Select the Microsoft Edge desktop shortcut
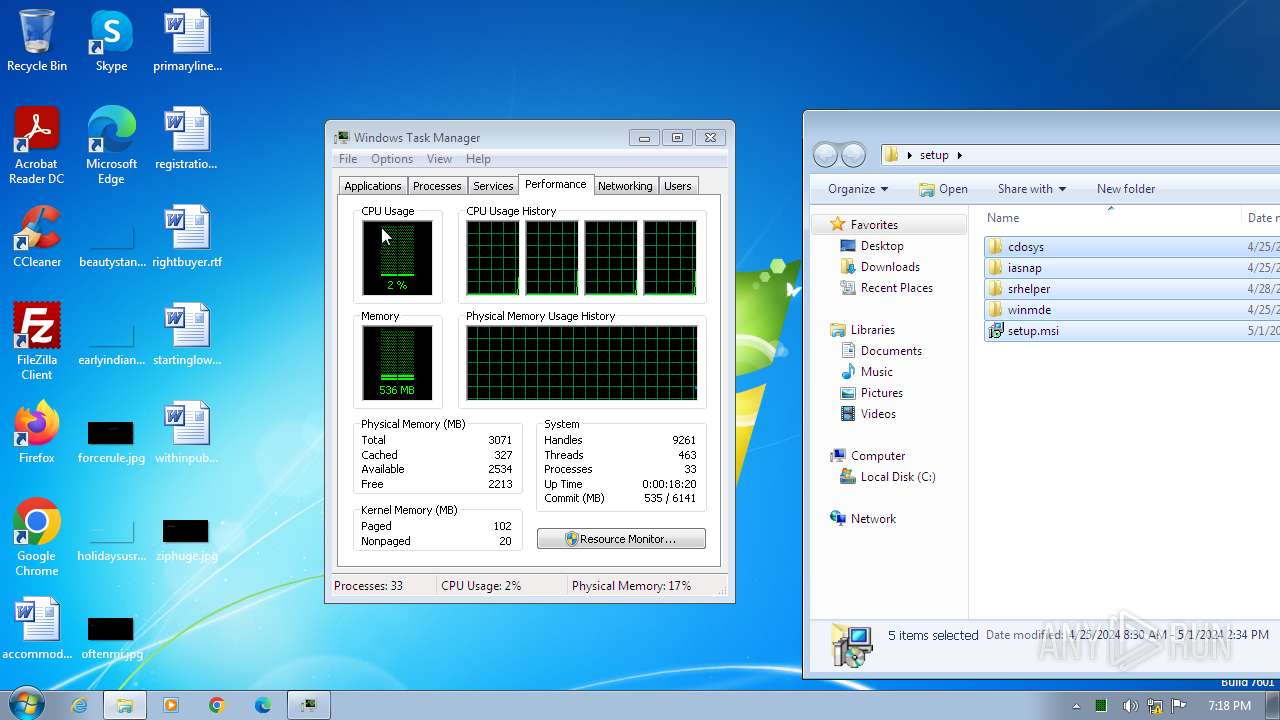 (111, 146)
